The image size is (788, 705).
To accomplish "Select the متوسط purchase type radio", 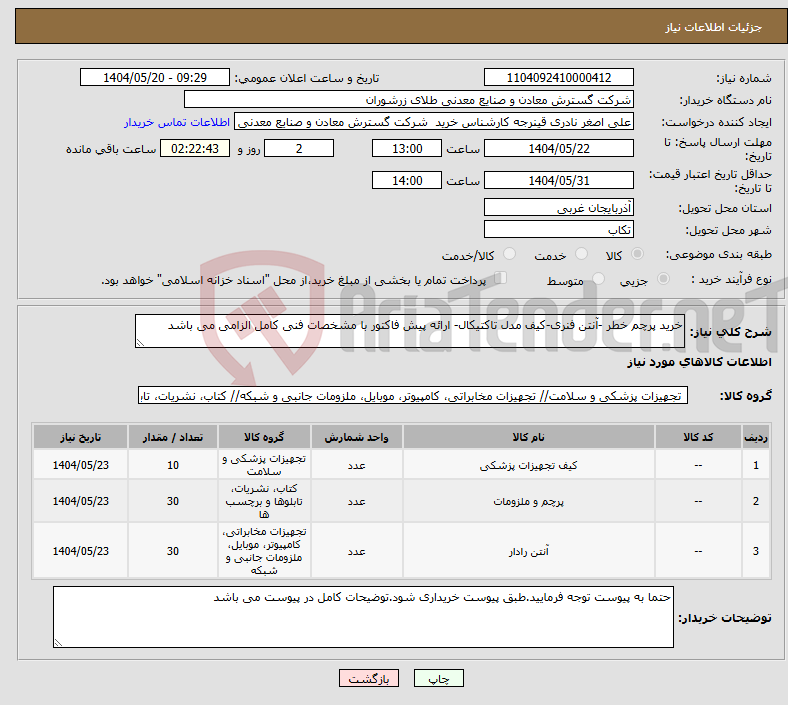I will coord(598,278).
